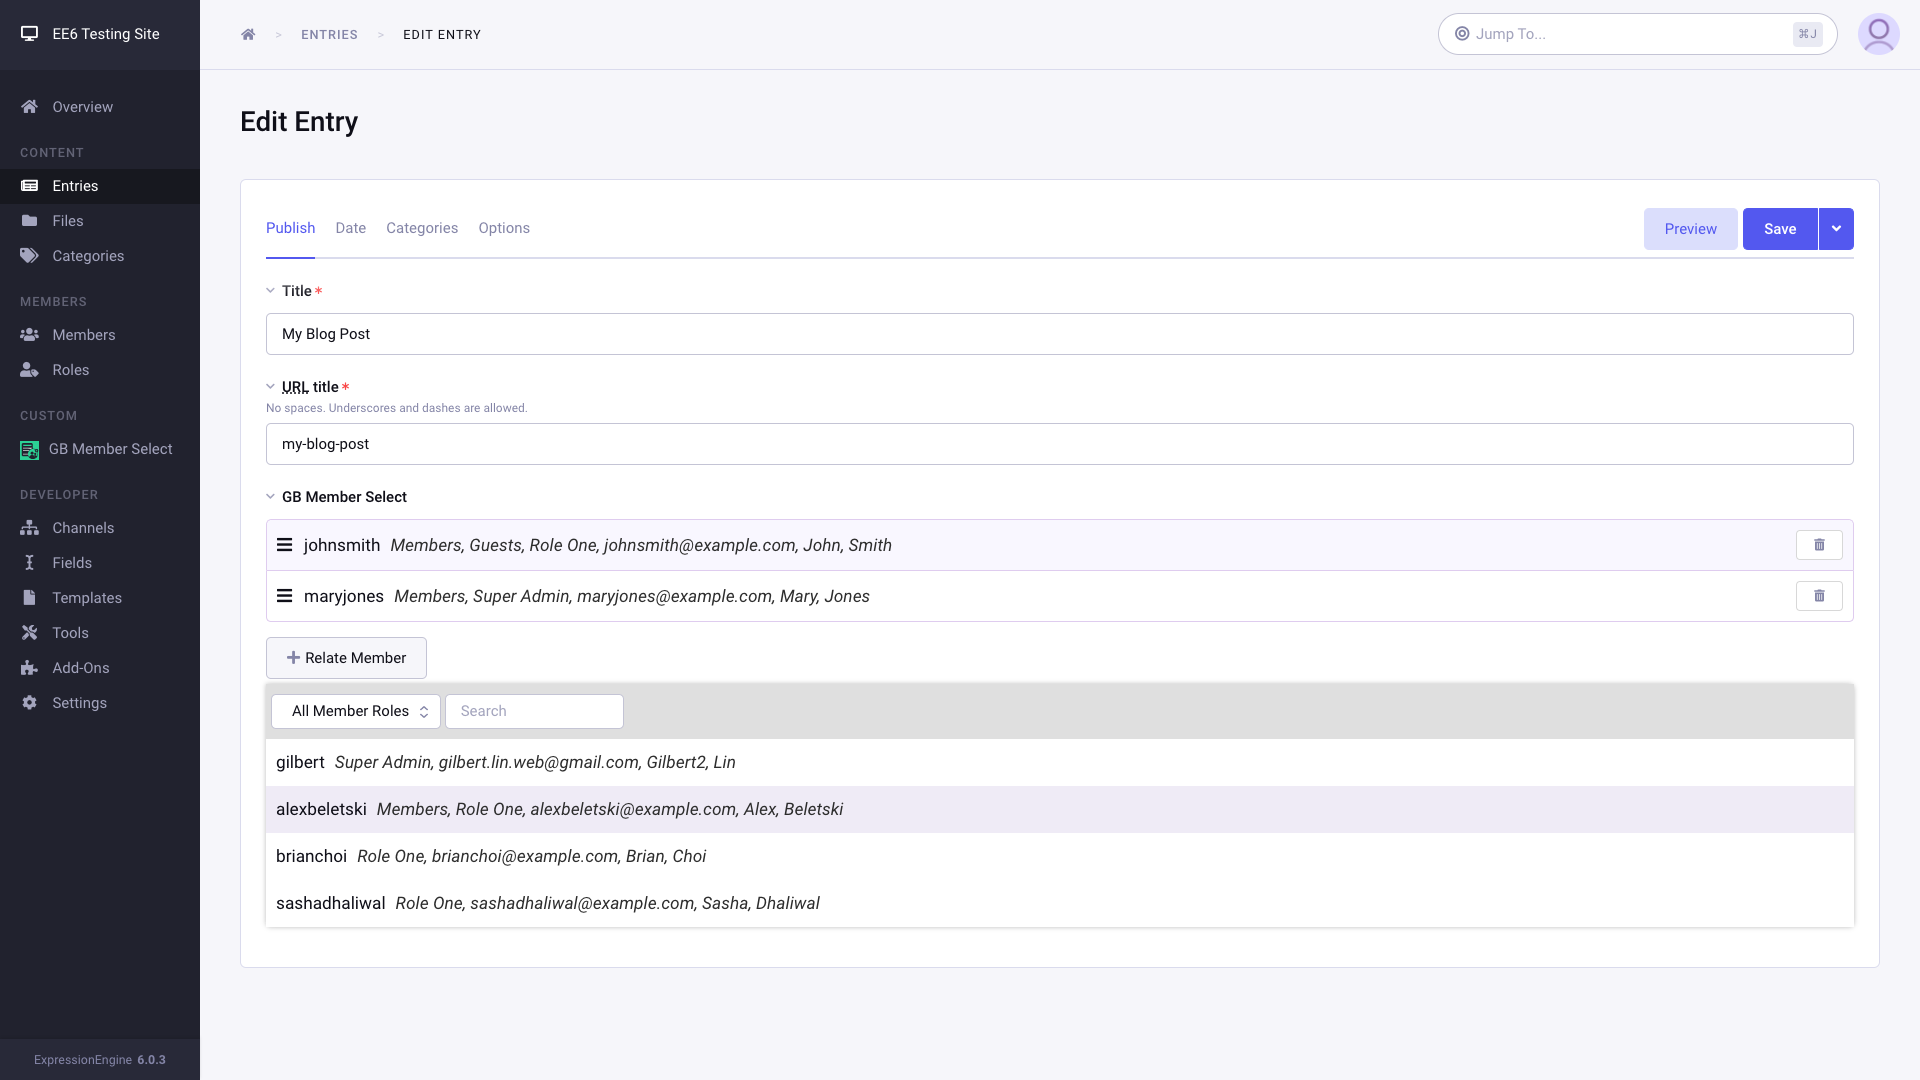Click the Save button

(1779, 228)
